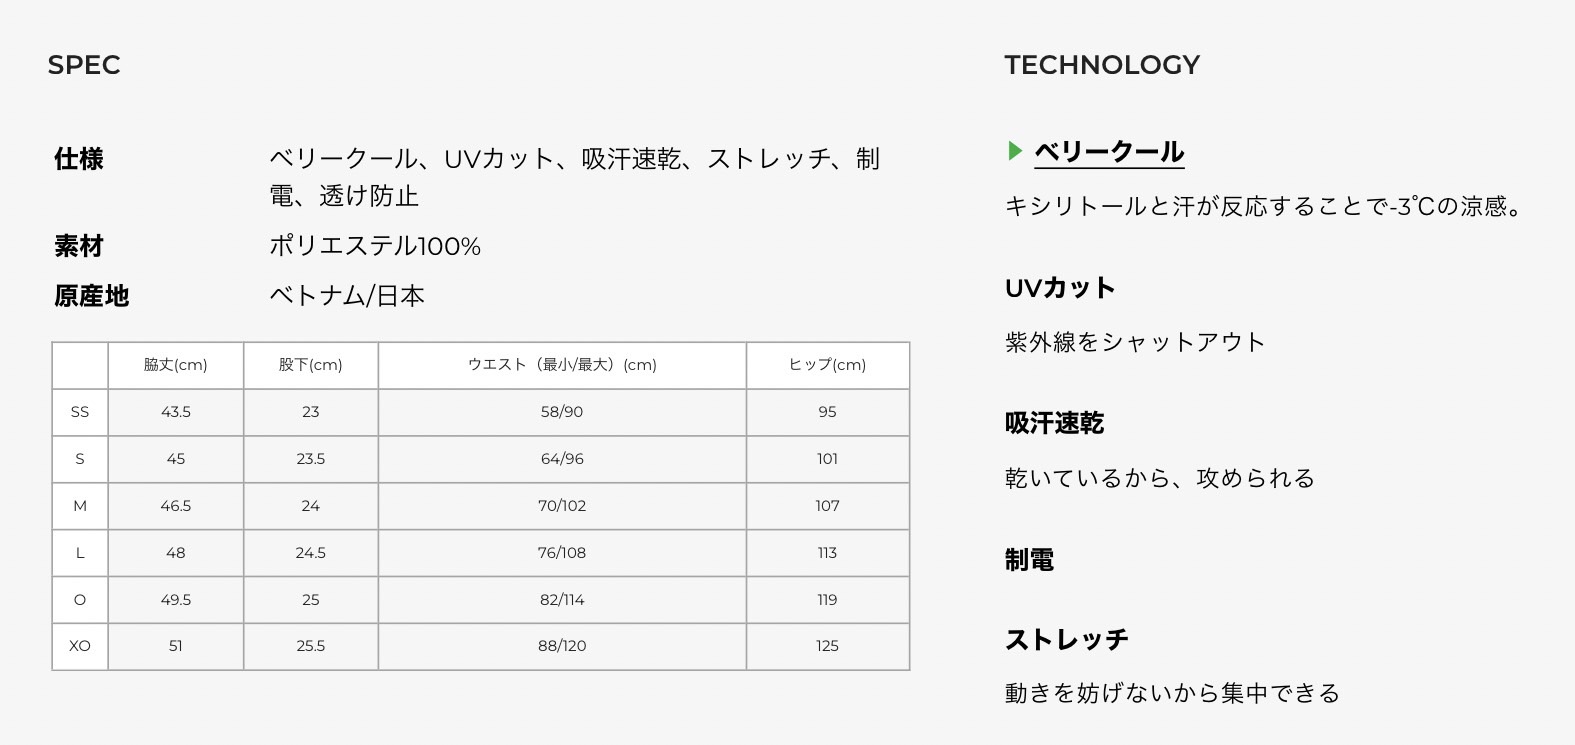Select the XO size row label
Screen dimensions: 1575x745
pos(80,646)
